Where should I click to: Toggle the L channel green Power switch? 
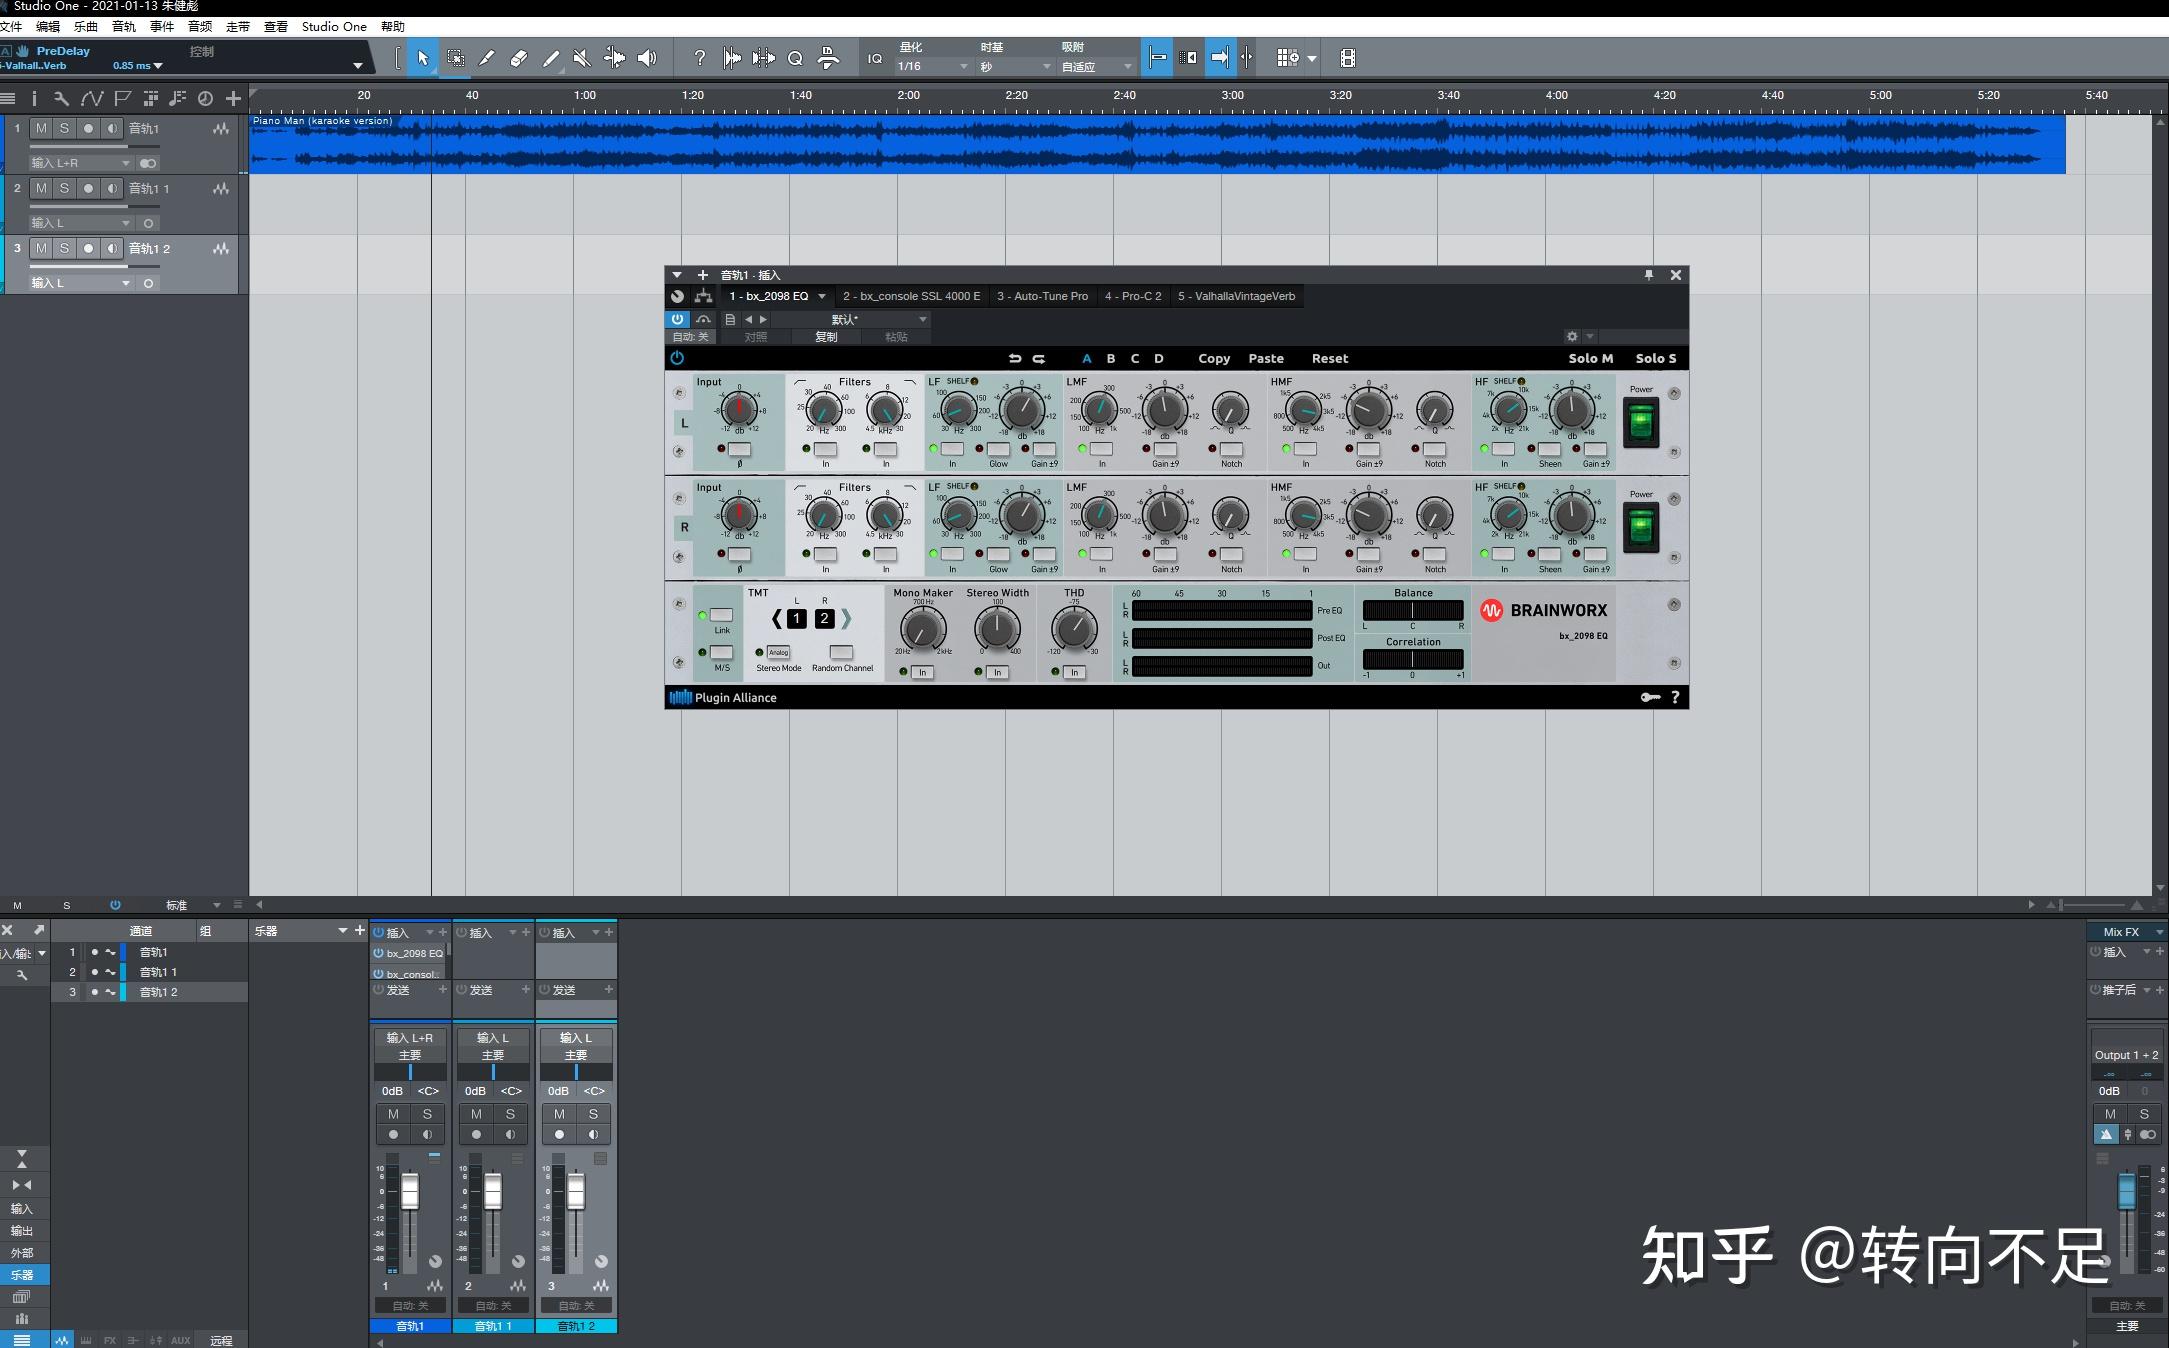tap(1641, 423)
